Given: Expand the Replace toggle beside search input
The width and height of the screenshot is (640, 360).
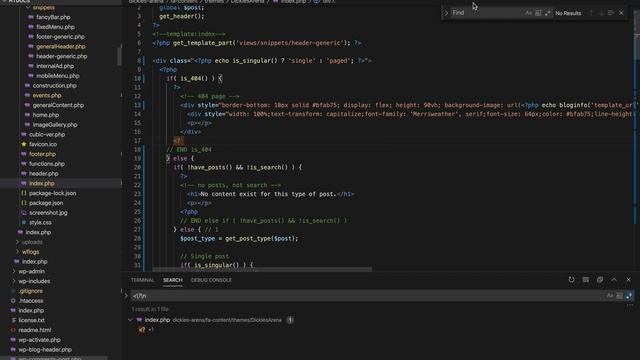Looking at the screenshot, I should (x=126, y=296).
